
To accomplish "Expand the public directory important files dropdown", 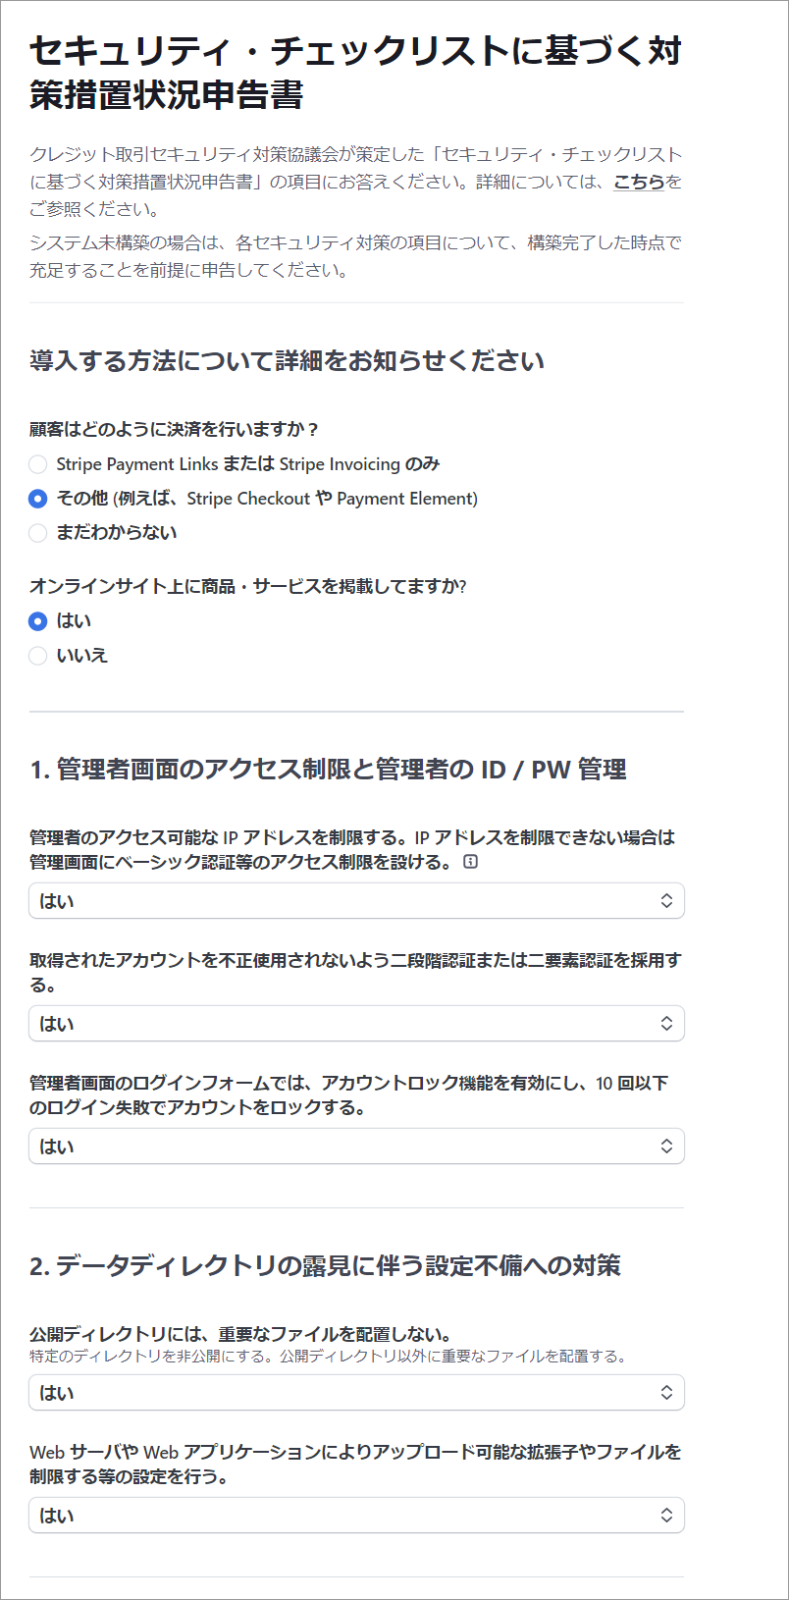I will coord(356,1392).
